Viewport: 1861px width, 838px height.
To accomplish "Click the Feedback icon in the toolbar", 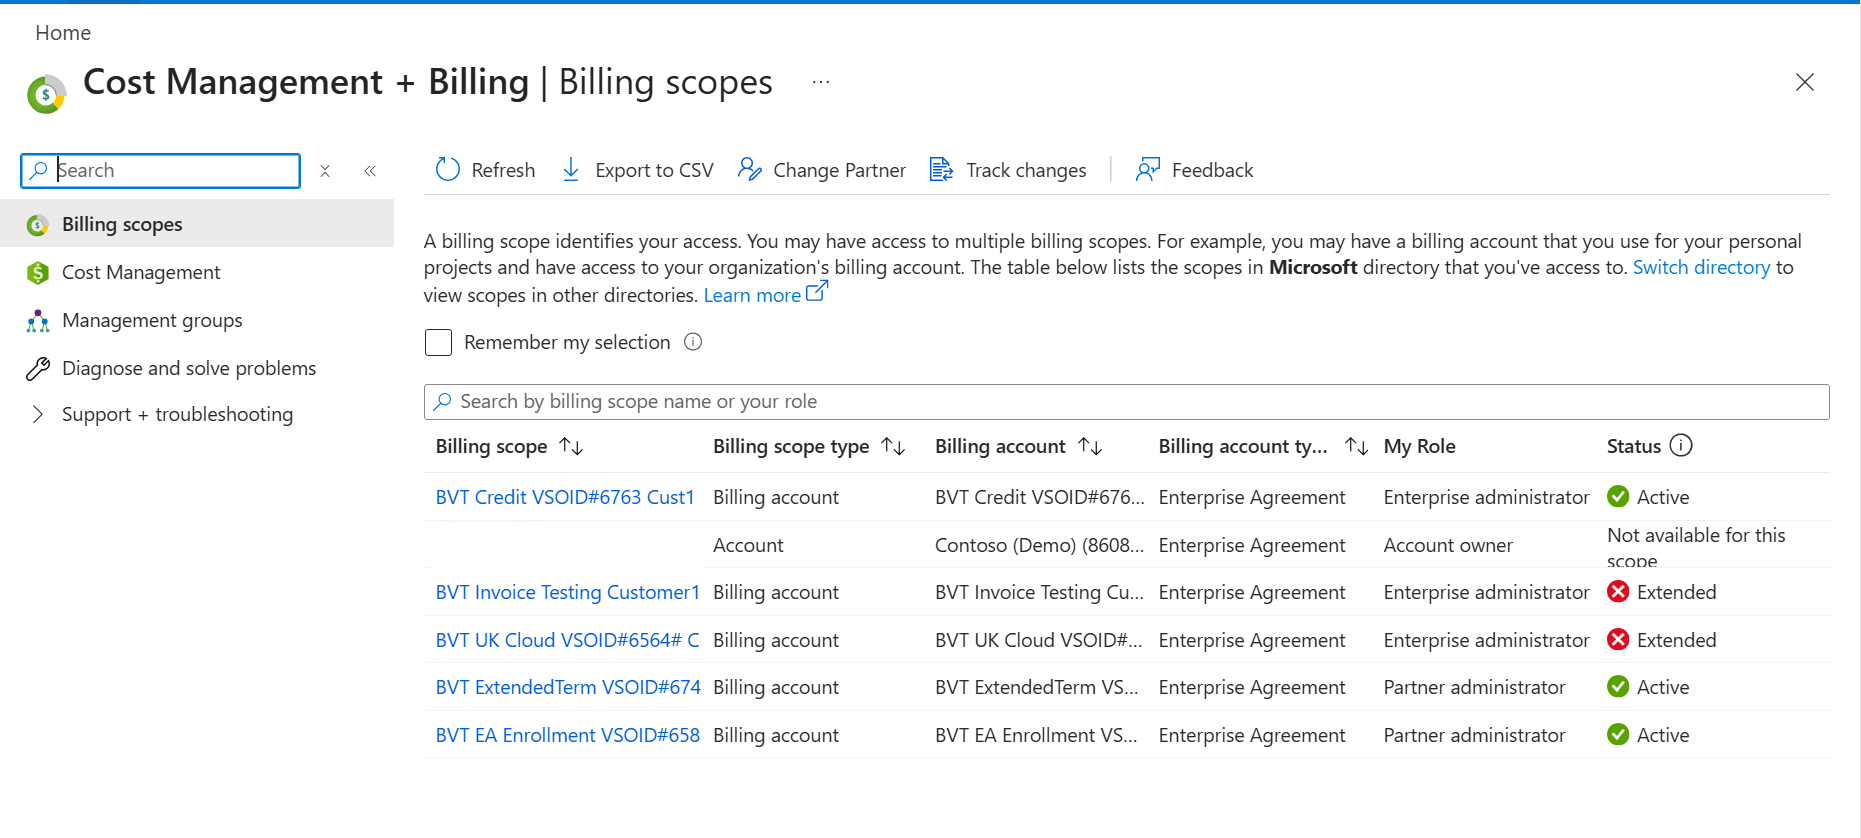I will point(1148,170).
